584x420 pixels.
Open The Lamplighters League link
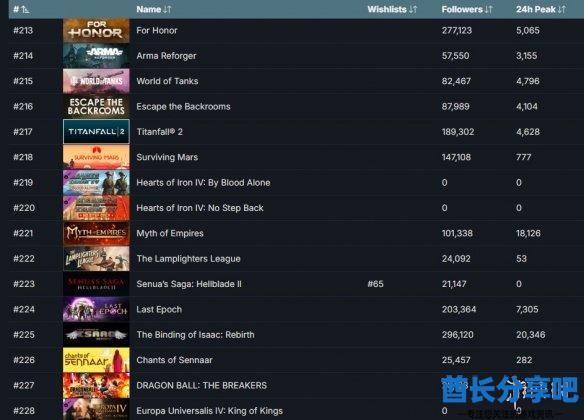pyautogui.click(x=188, y=258)
